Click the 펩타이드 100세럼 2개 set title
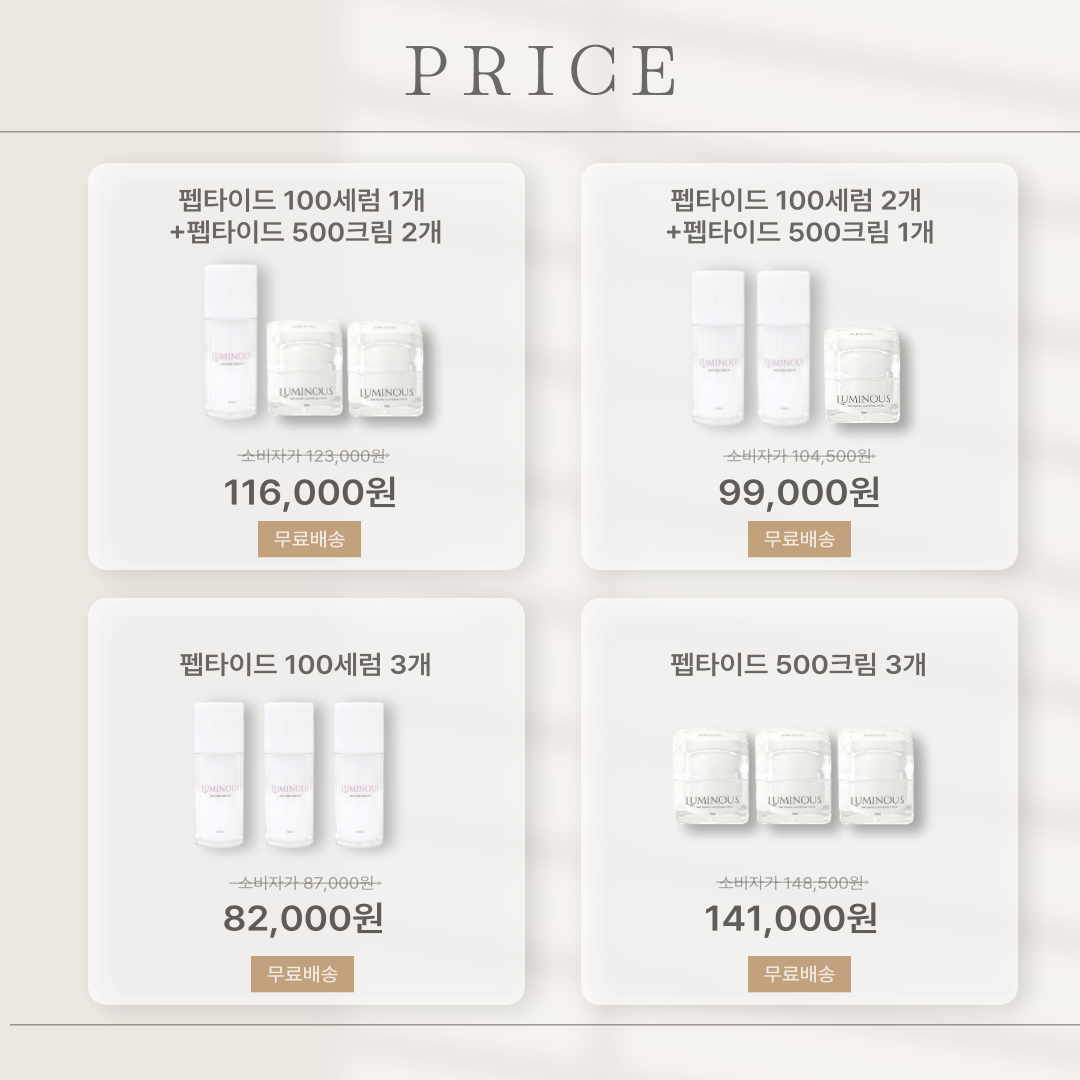This screenshot has height=1080, width=1080. point(797,200)
